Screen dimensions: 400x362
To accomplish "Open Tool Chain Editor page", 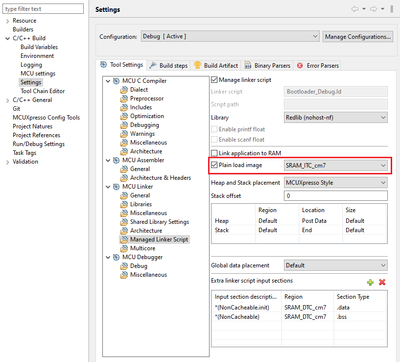I will tap(42, 91).
